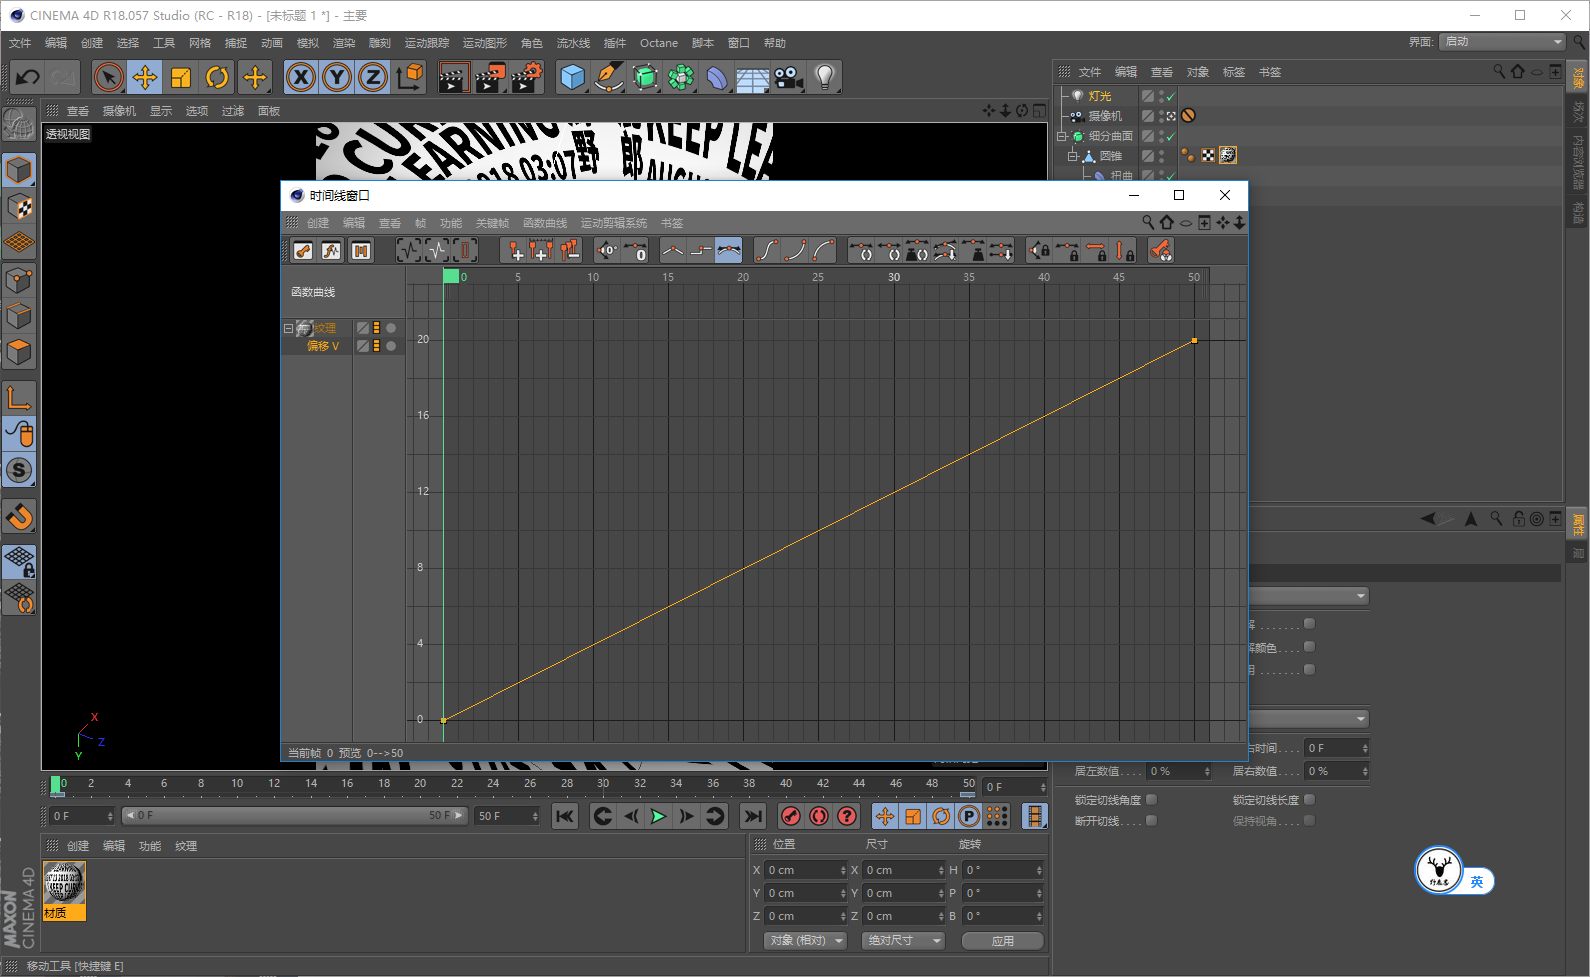Open the 界面 layout dropdown 启动
Image resolution: width=1590 pixels, height=977 pixels.
click(x=1503, y=41)
